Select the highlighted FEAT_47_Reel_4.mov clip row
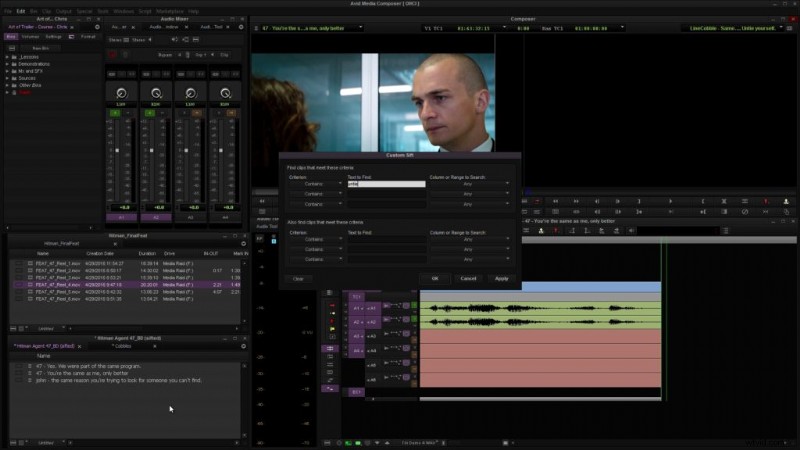 (x=125, y=285)
